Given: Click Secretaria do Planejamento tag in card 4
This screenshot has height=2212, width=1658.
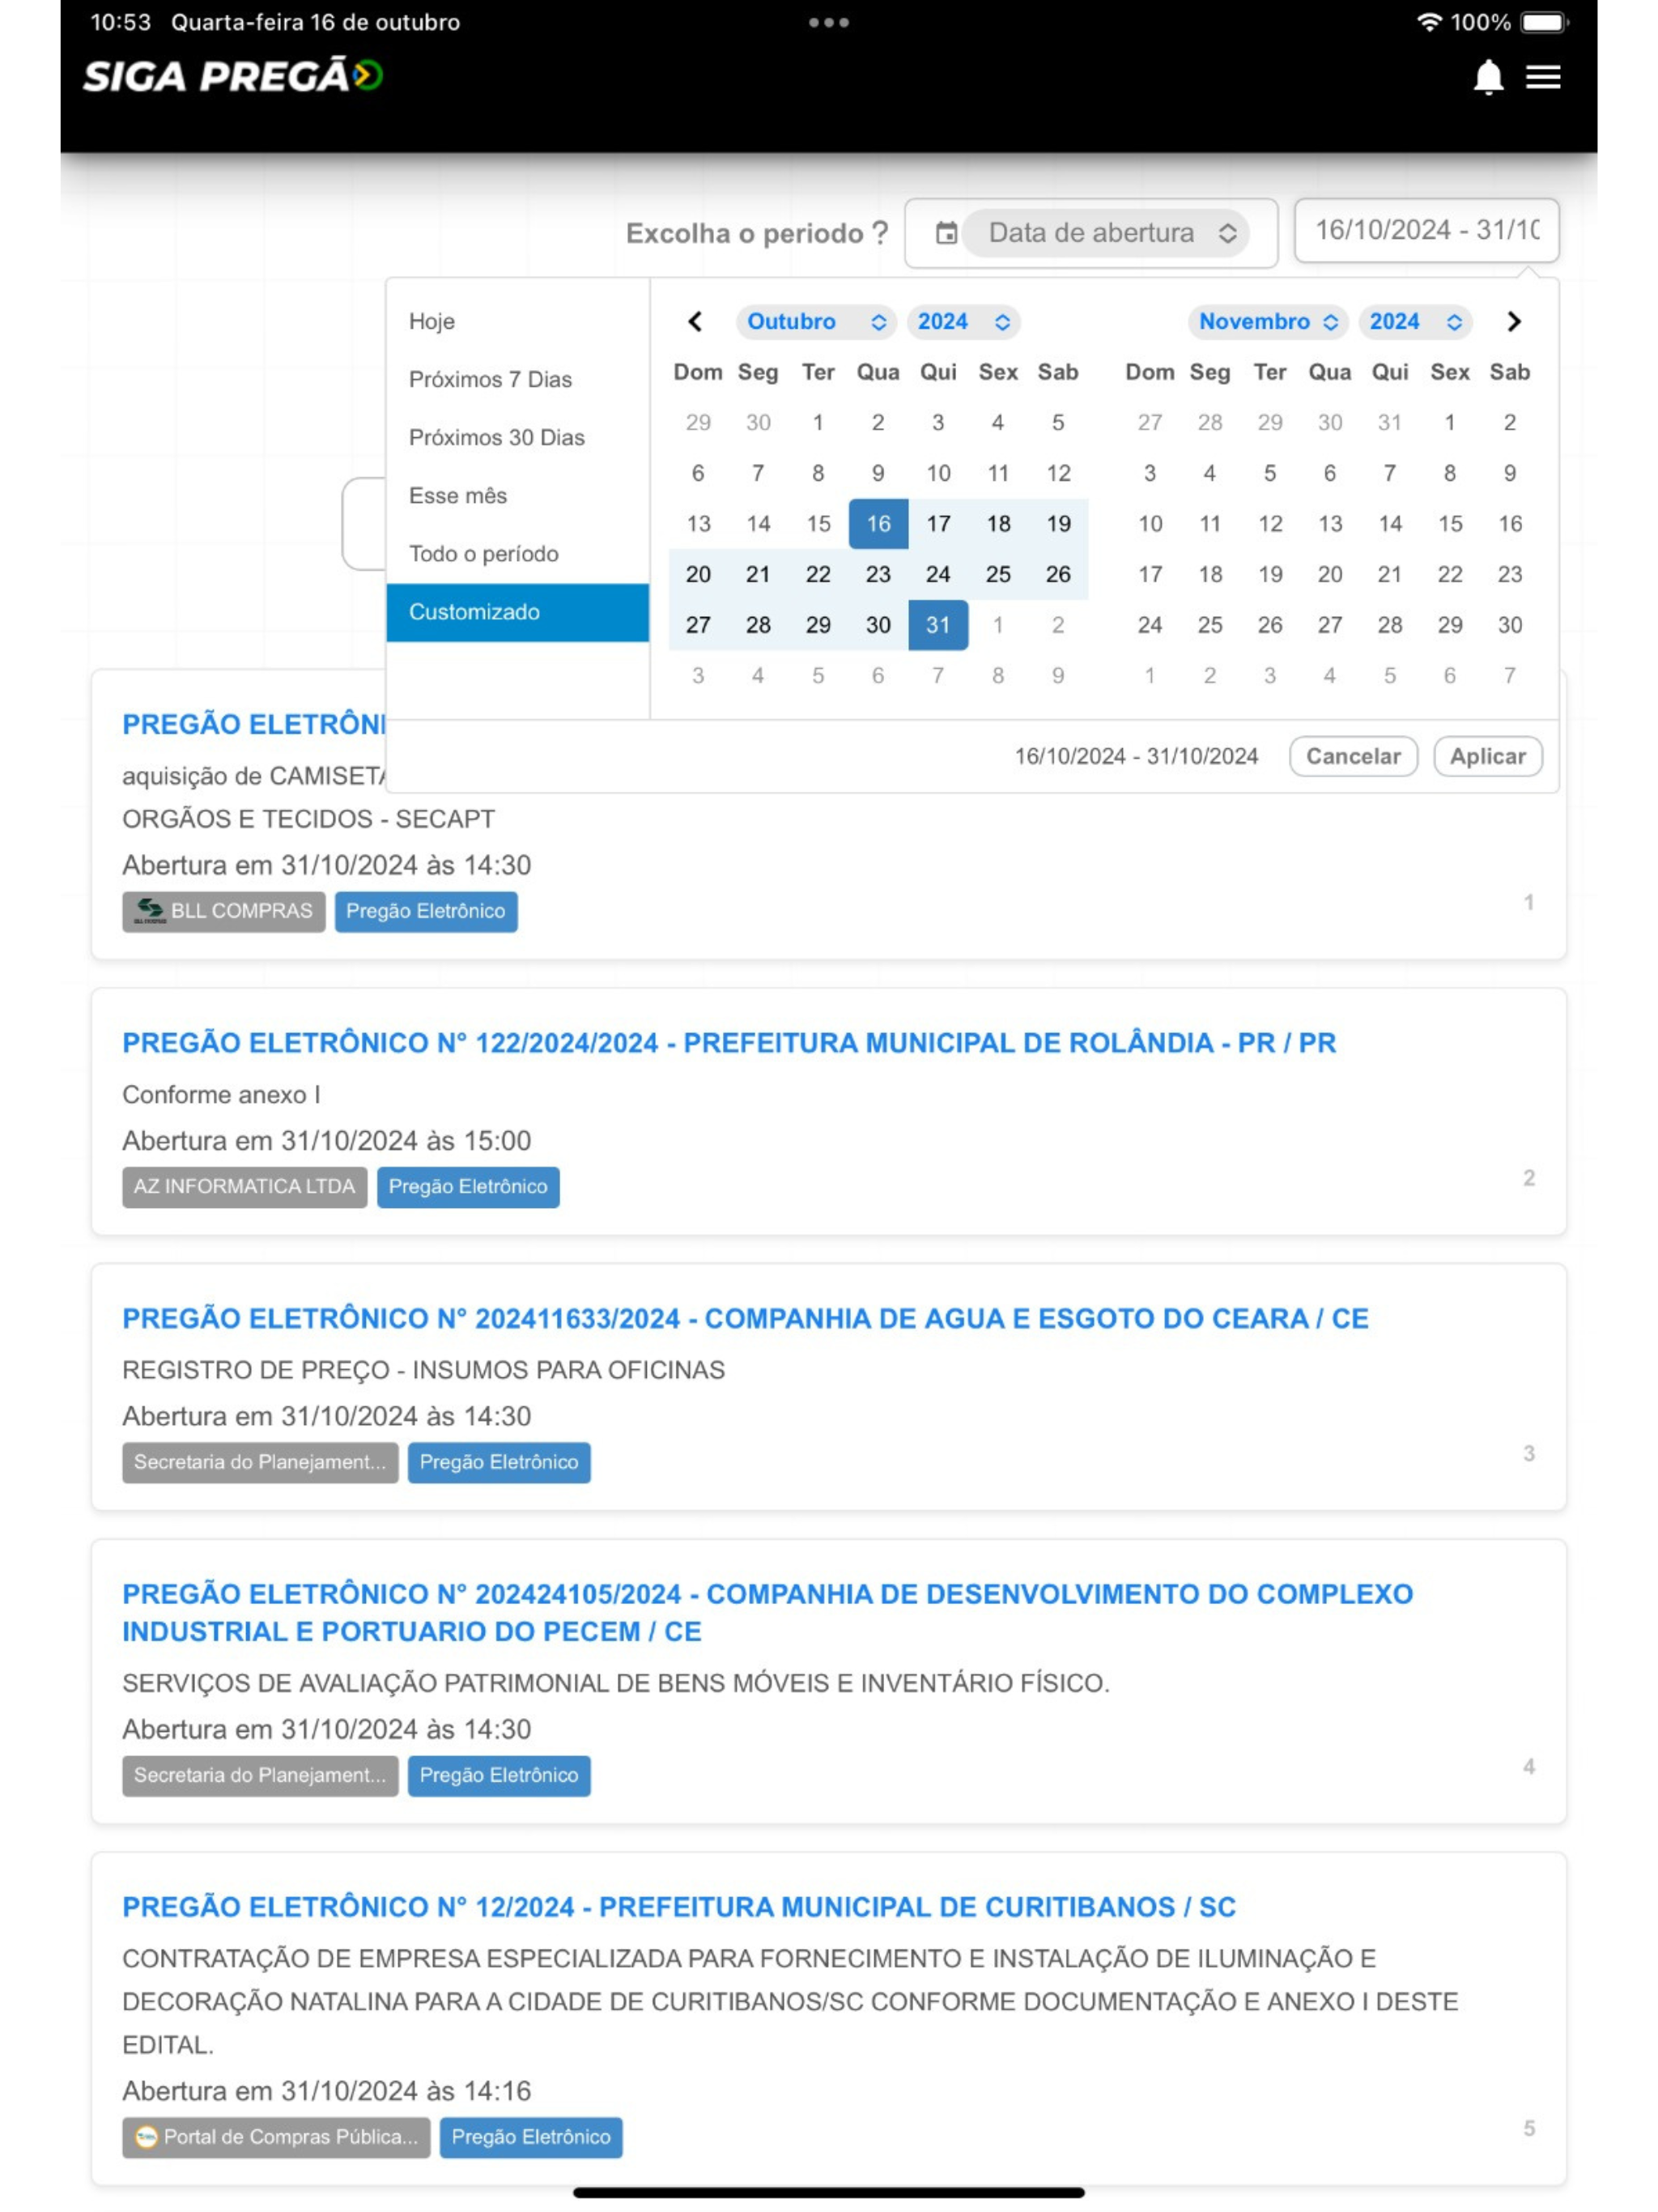Looking at the screenshot, I should (x=260, y=1776).
